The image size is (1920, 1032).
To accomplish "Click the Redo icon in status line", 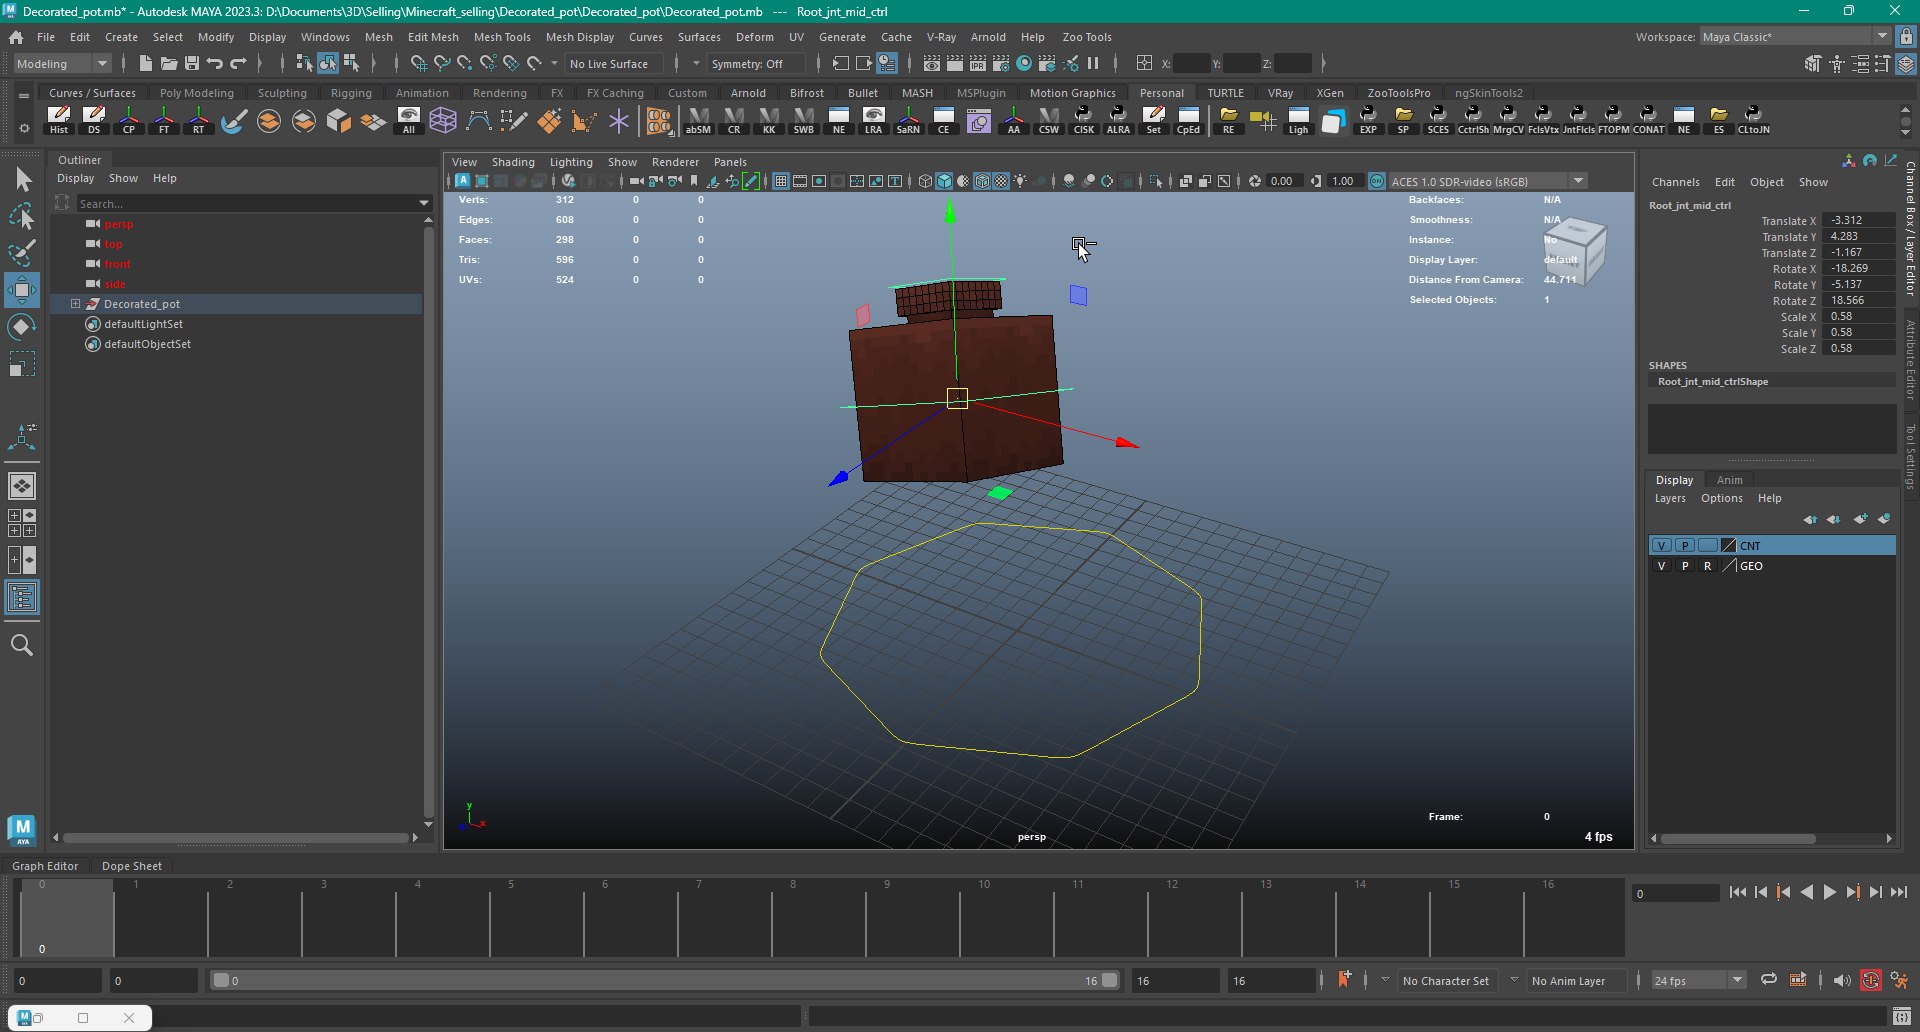I will click(238, 63).
